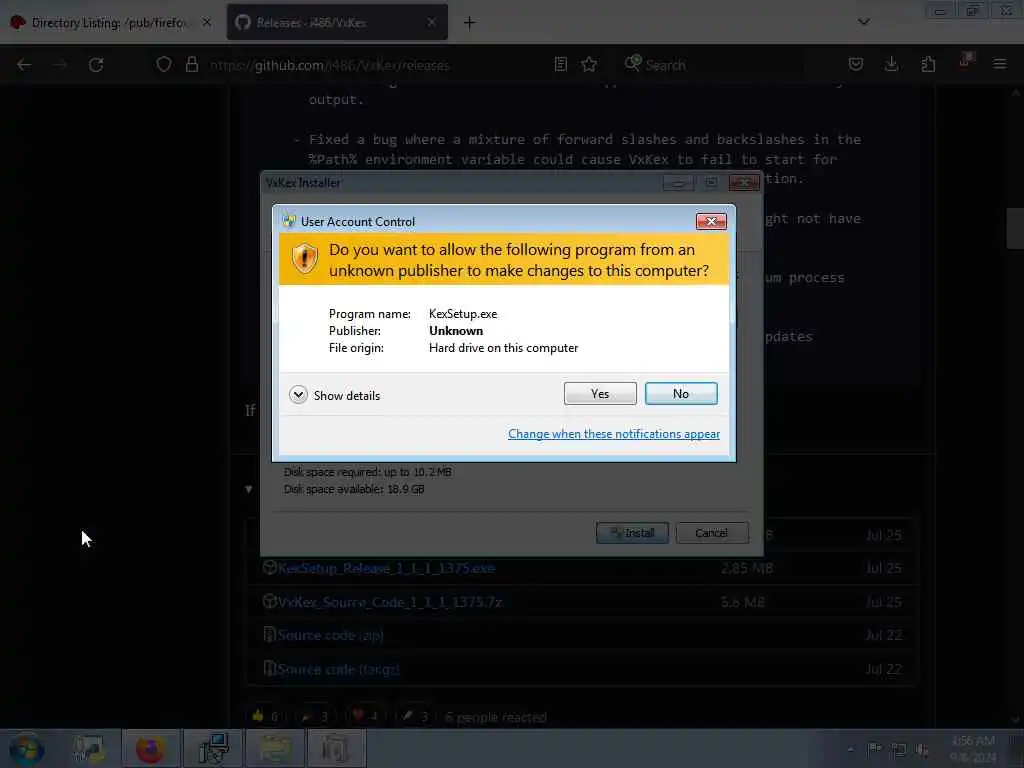
Task: Click No in User Account Control
Action: coord(680,394)
